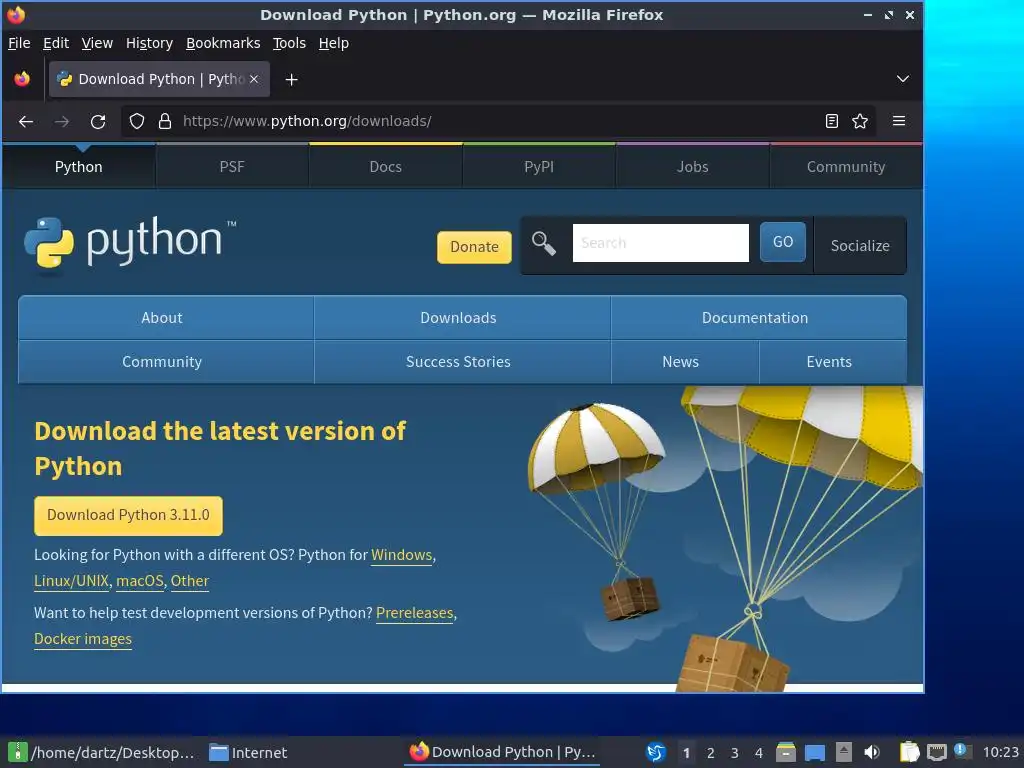Open the file cabinet file manager icon
The height and width of the screenshot is (768, 1024).
[786, 752]
